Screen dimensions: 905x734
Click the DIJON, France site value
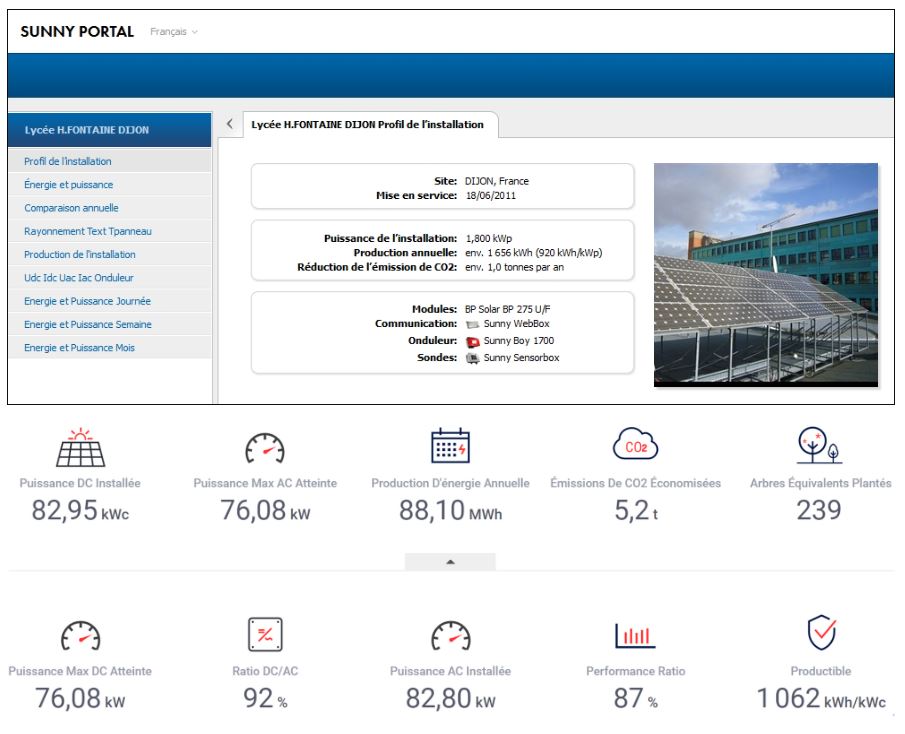click(497, 181)
